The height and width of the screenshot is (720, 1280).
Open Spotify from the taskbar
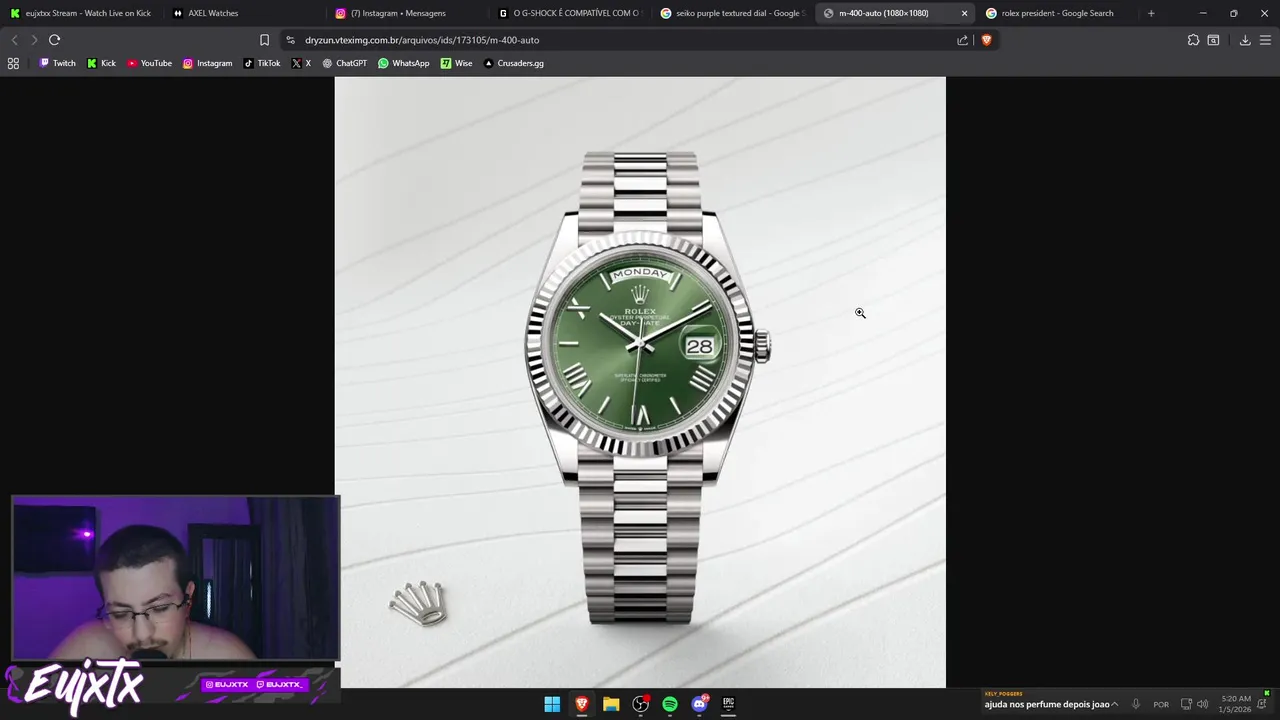click(670, 704)
